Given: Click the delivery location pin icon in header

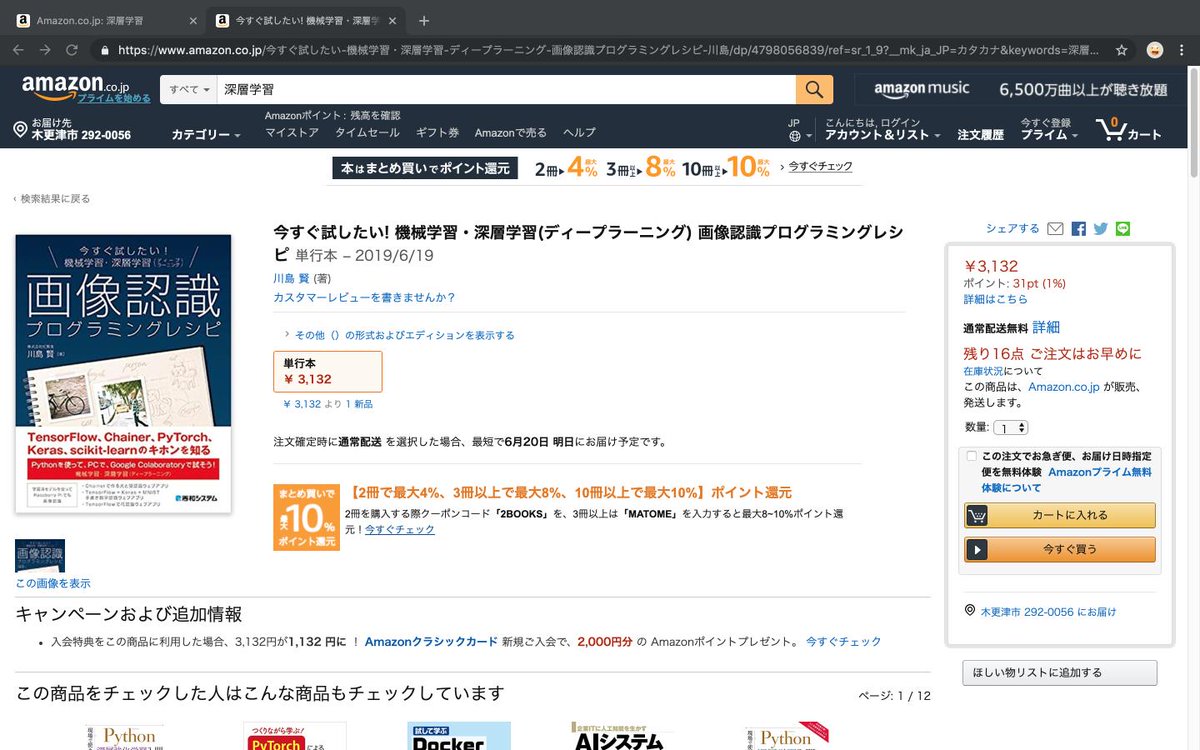Looking at the screenshot, I should click(20, 129).
